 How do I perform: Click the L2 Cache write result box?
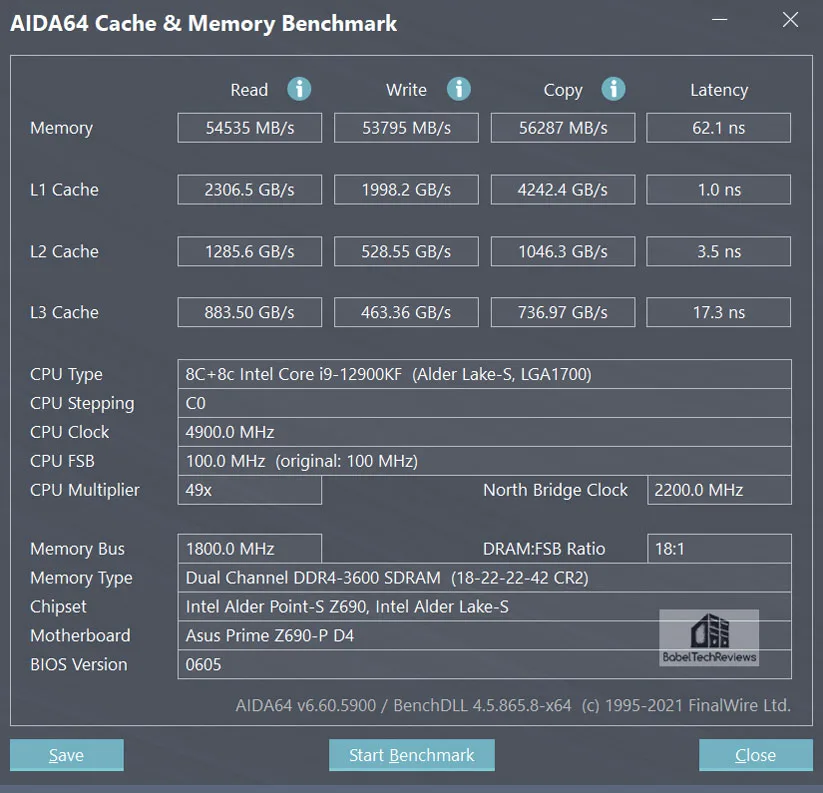(406, 251)
